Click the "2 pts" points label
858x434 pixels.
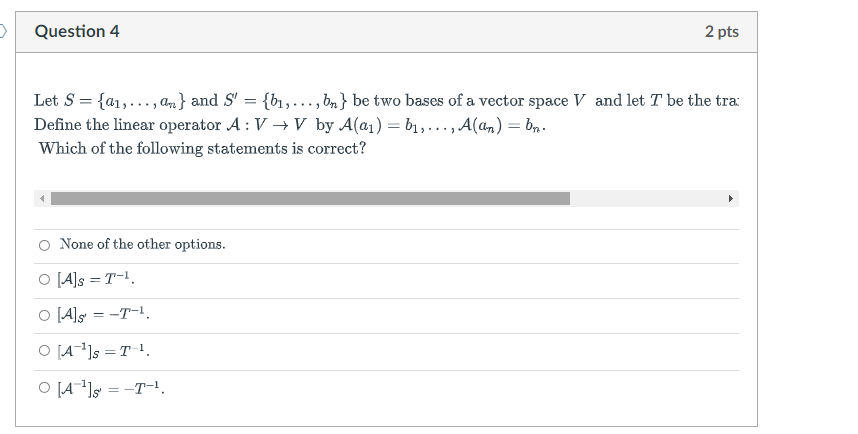point(722,32)
